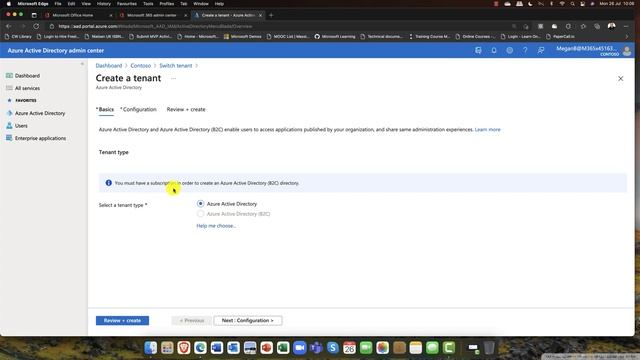Open portal settings gear icon
The height and width of the screenshot is (360, 640).
(509, 51)
